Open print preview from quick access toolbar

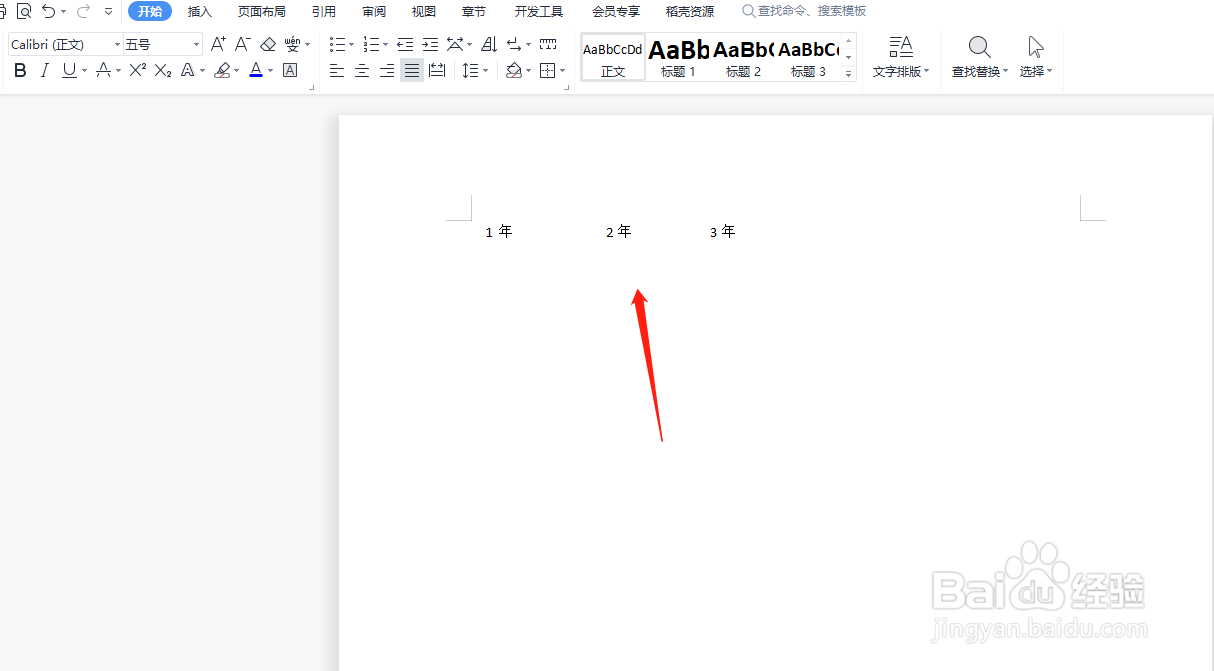tap(24, 11)
